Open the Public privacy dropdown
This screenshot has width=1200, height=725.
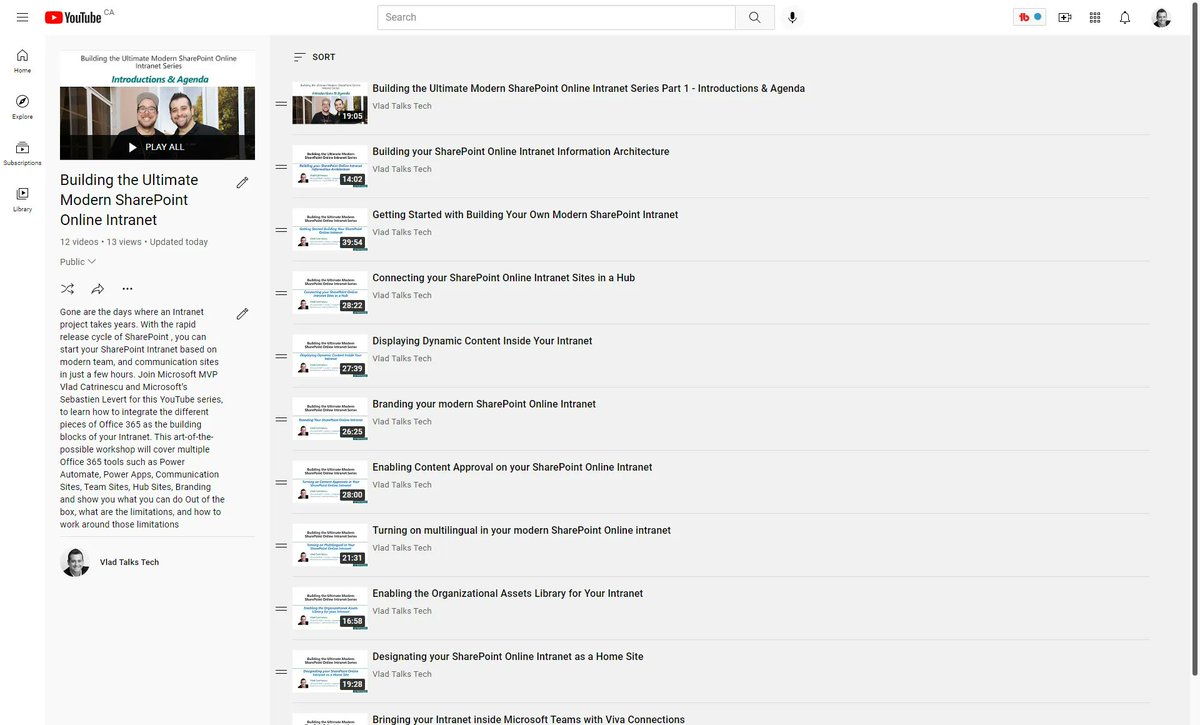click(x=78, y=262)
